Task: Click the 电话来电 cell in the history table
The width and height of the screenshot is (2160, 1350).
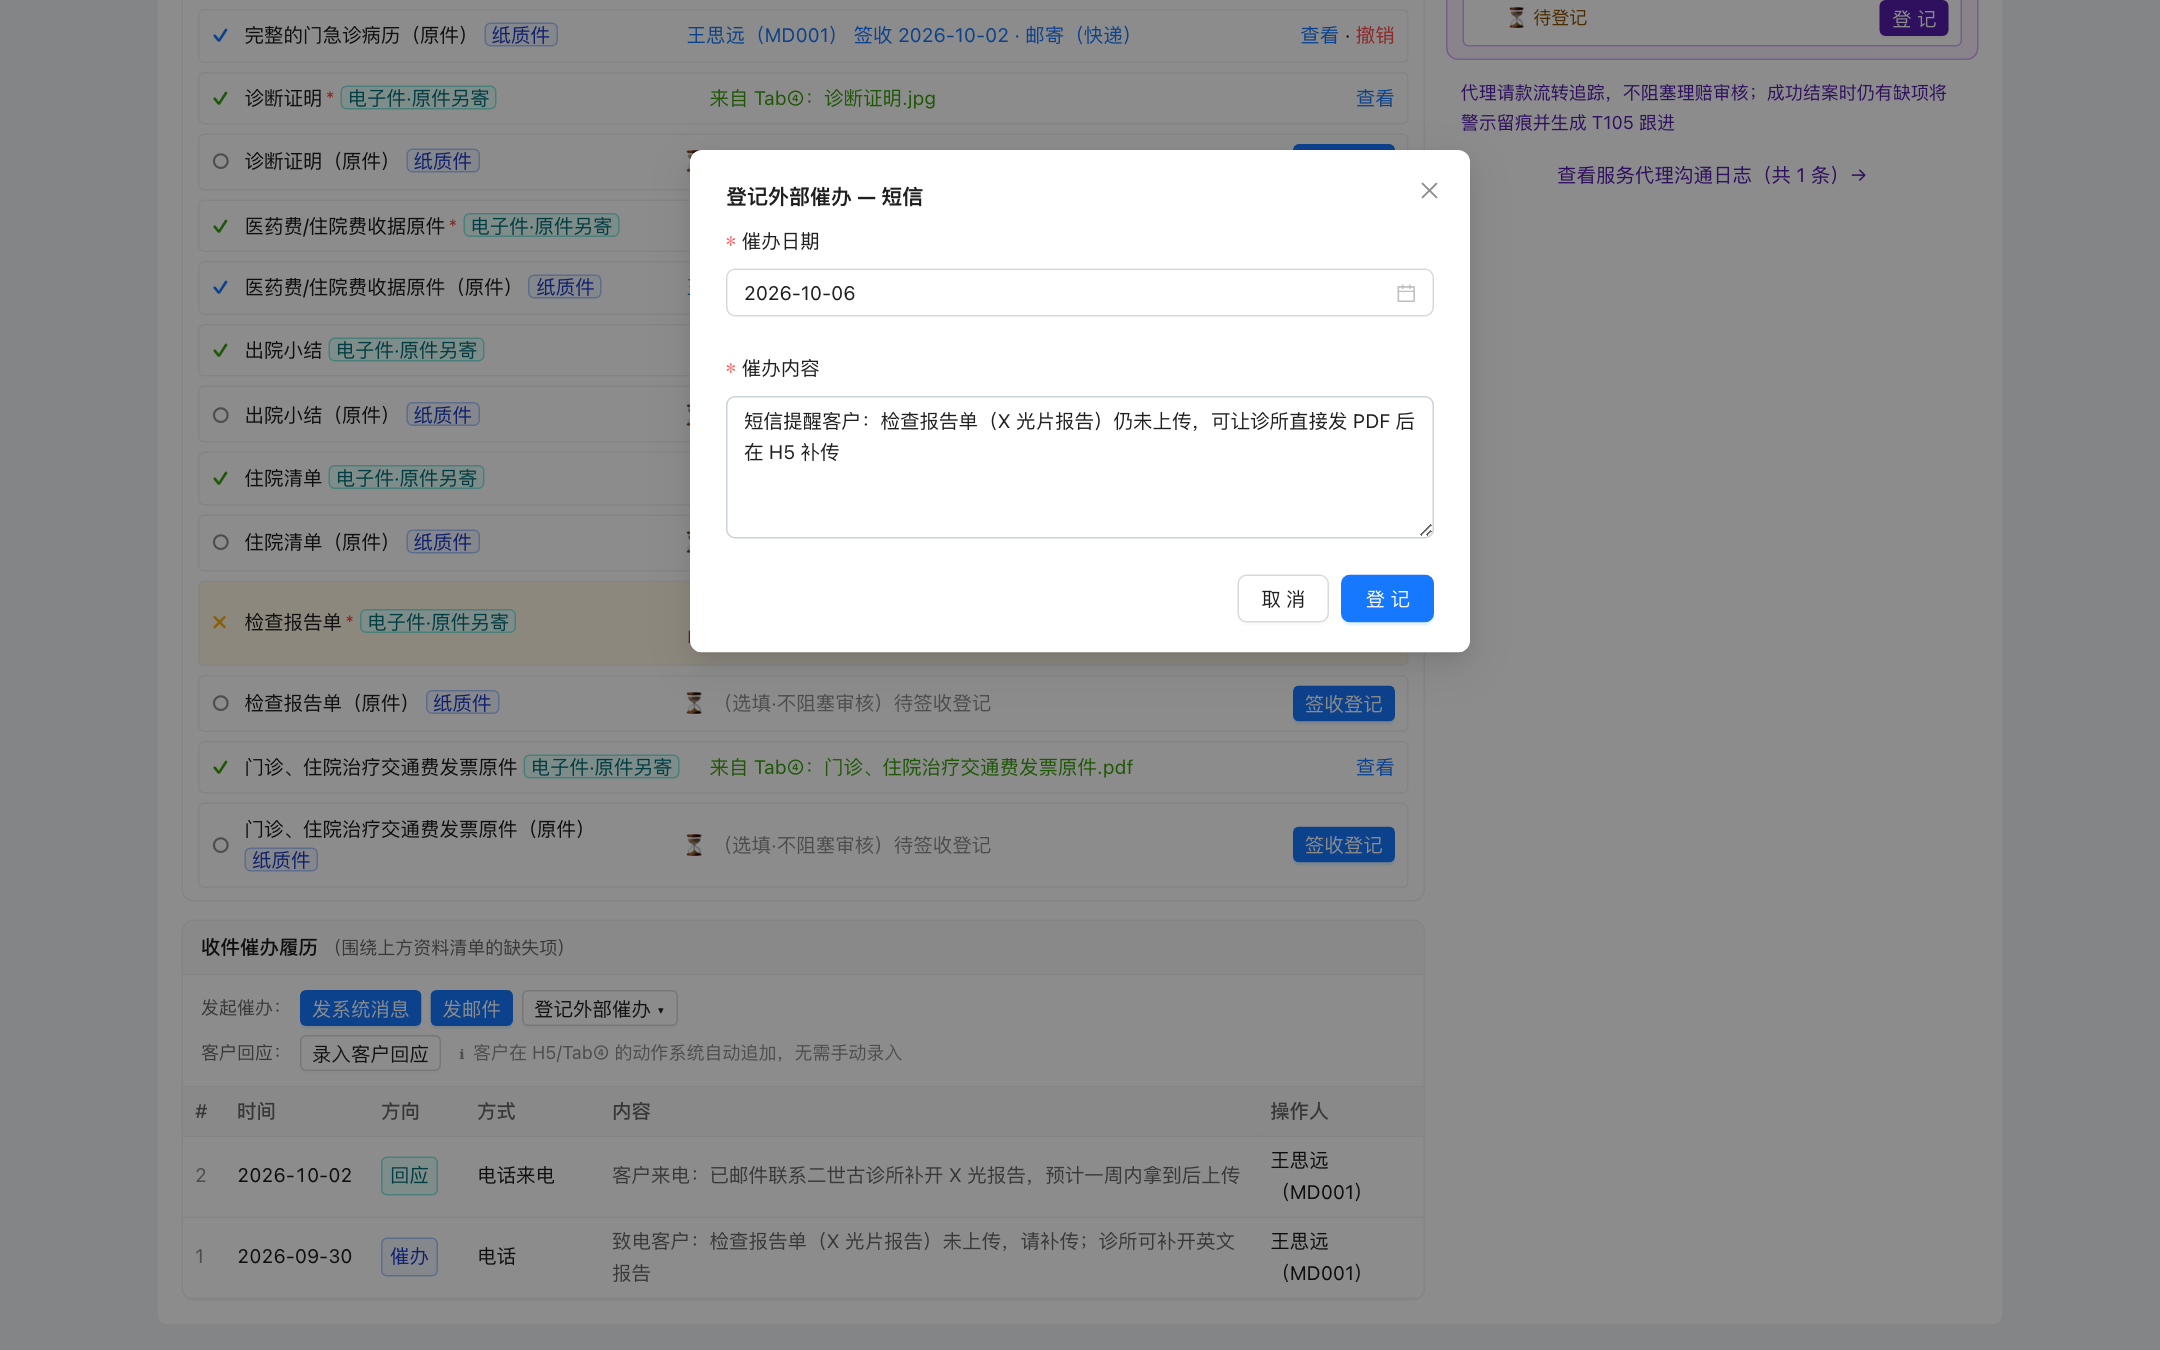Action: click(516, 1175)
